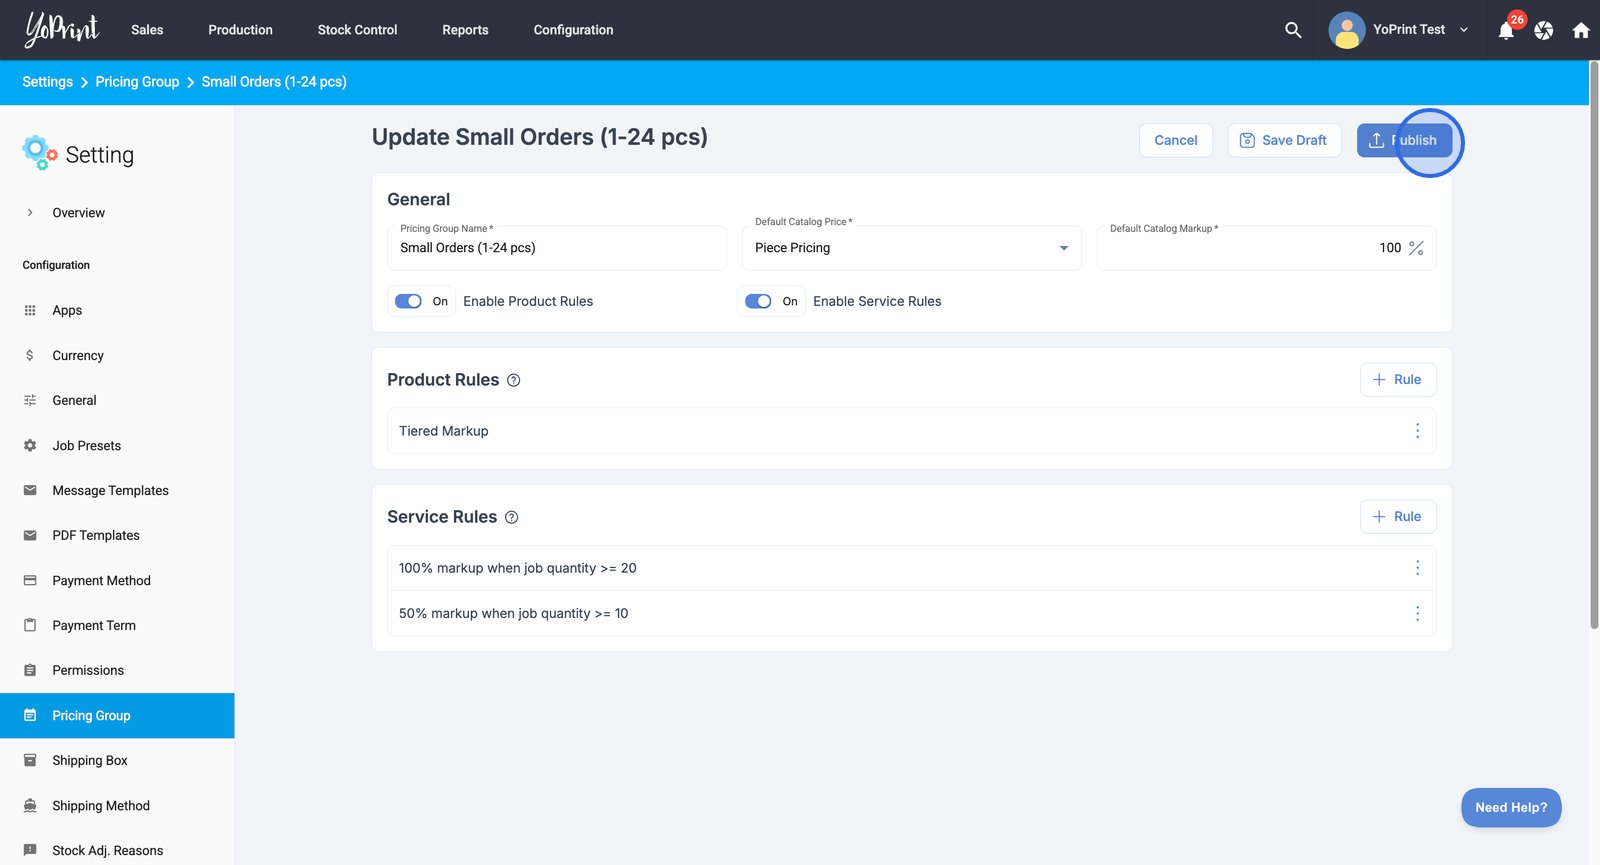The width and height of the screenshot is (1600, 865).
Task: Click the search magnifier icon
Action: click(1293, 30)
